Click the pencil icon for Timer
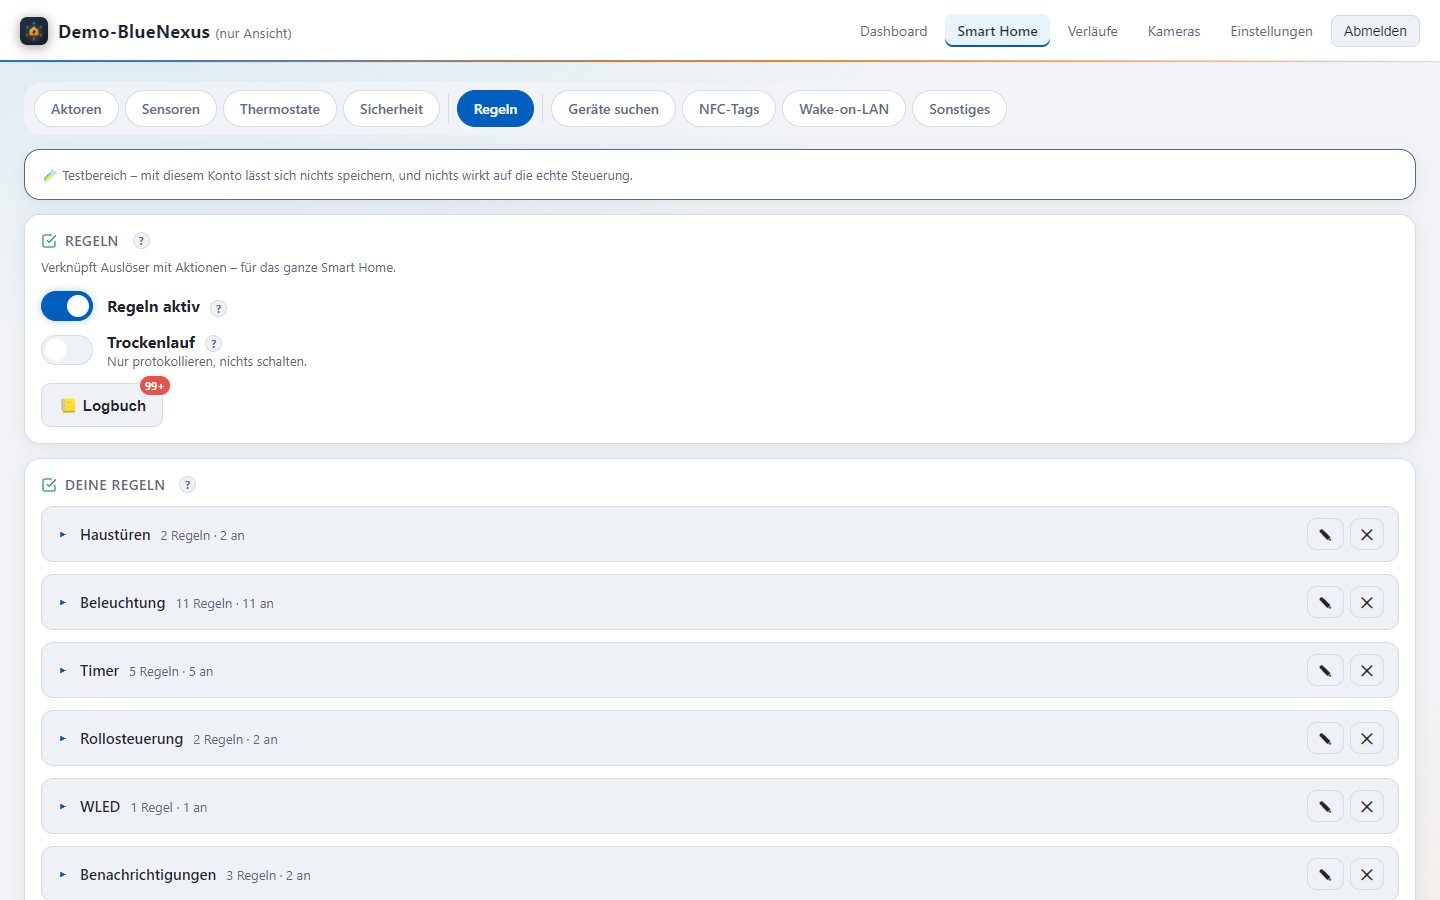Image resolution: width=1440 pixels, height=900 pixels. click(1325, 671)
